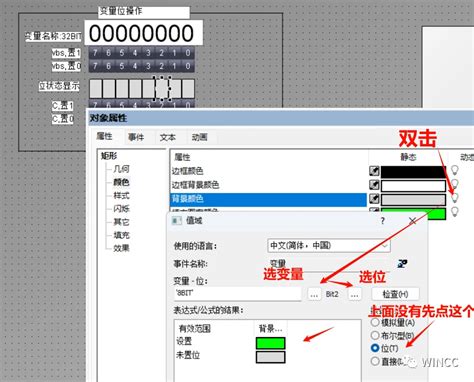Click the 变量位操作 title text on canvas
This screenshot has width=474, height=382.
121,11
